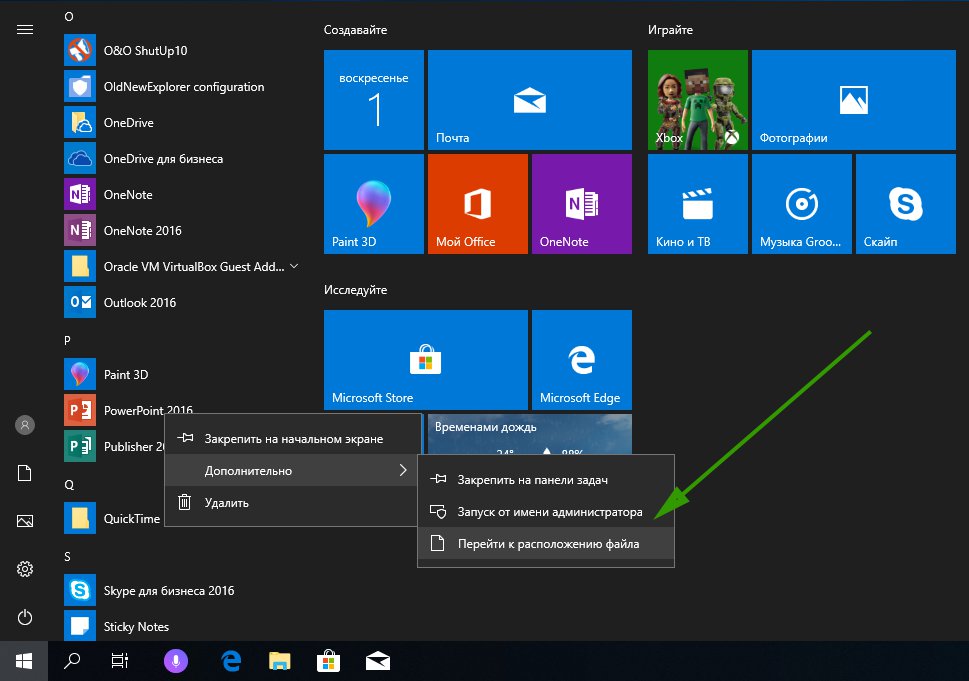Screen dimensions: 969x681
Task: Open Paint 3D in the app list
Action: pos(80,374)
